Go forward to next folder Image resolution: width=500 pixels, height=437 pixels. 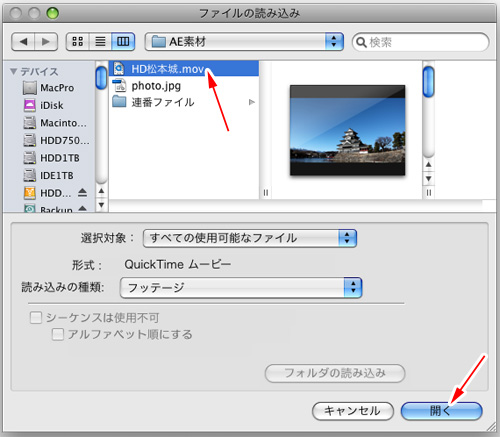click(x=46, y=42)
